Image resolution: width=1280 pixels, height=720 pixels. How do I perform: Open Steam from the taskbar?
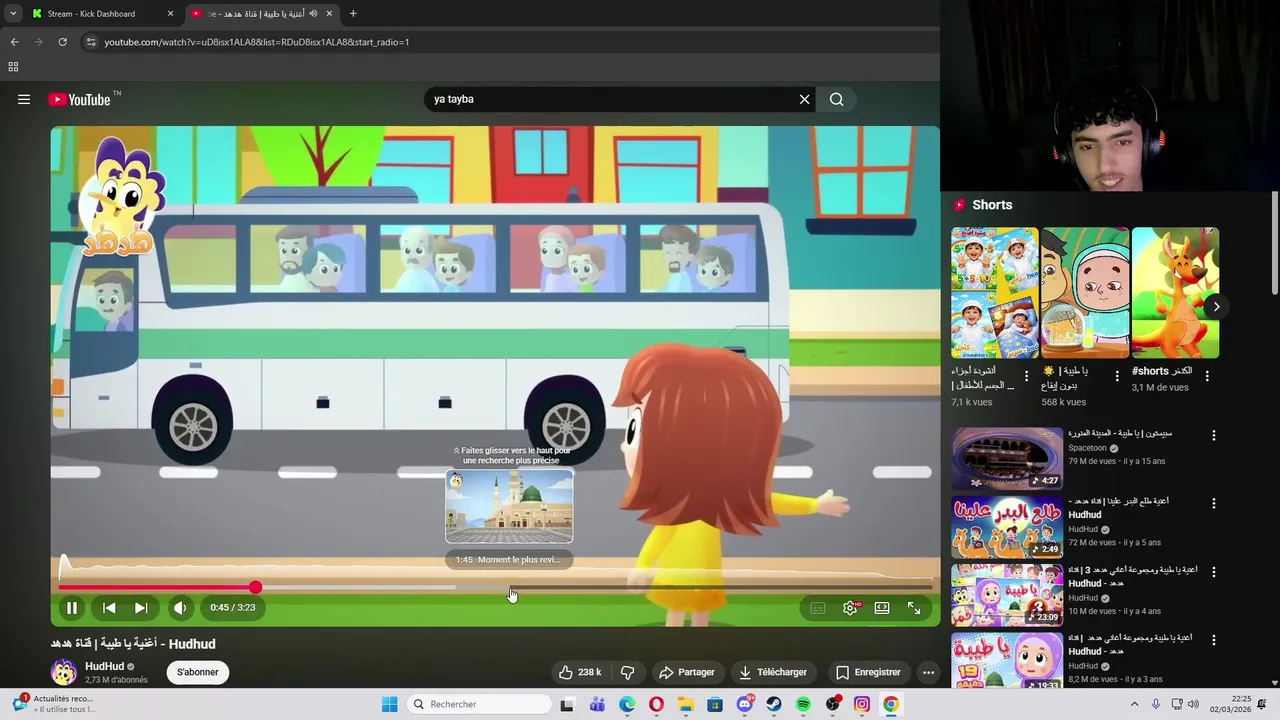[x=774, y=704]
